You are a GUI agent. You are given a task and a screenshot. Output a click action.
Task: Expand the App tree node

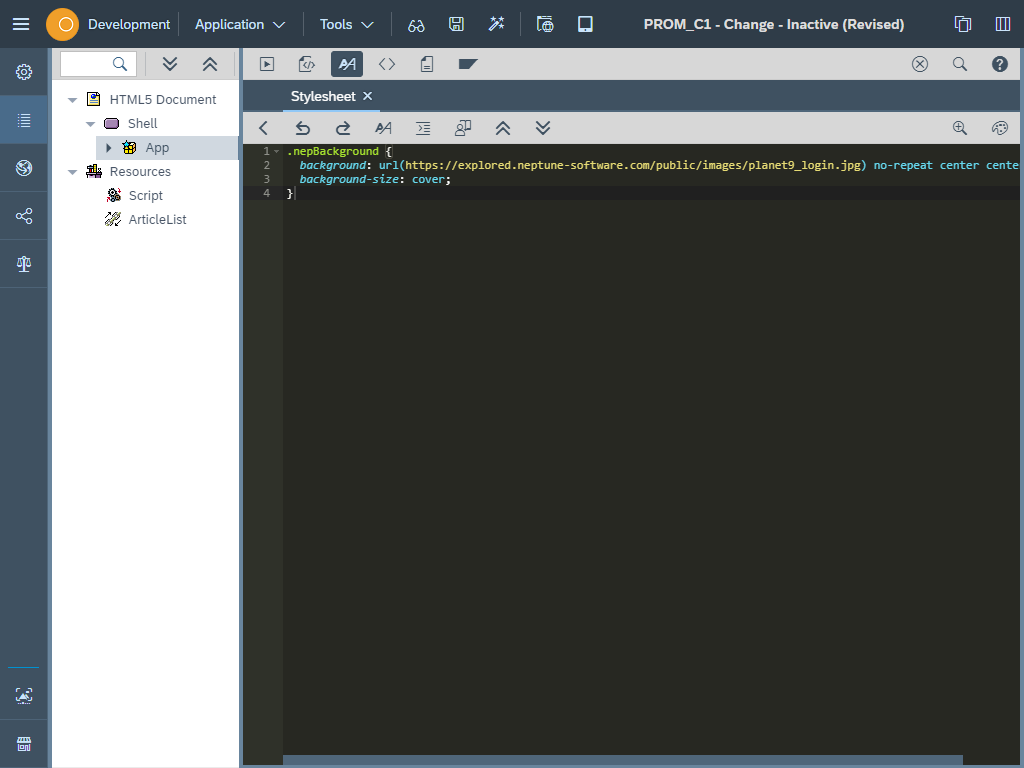[109, 147]
